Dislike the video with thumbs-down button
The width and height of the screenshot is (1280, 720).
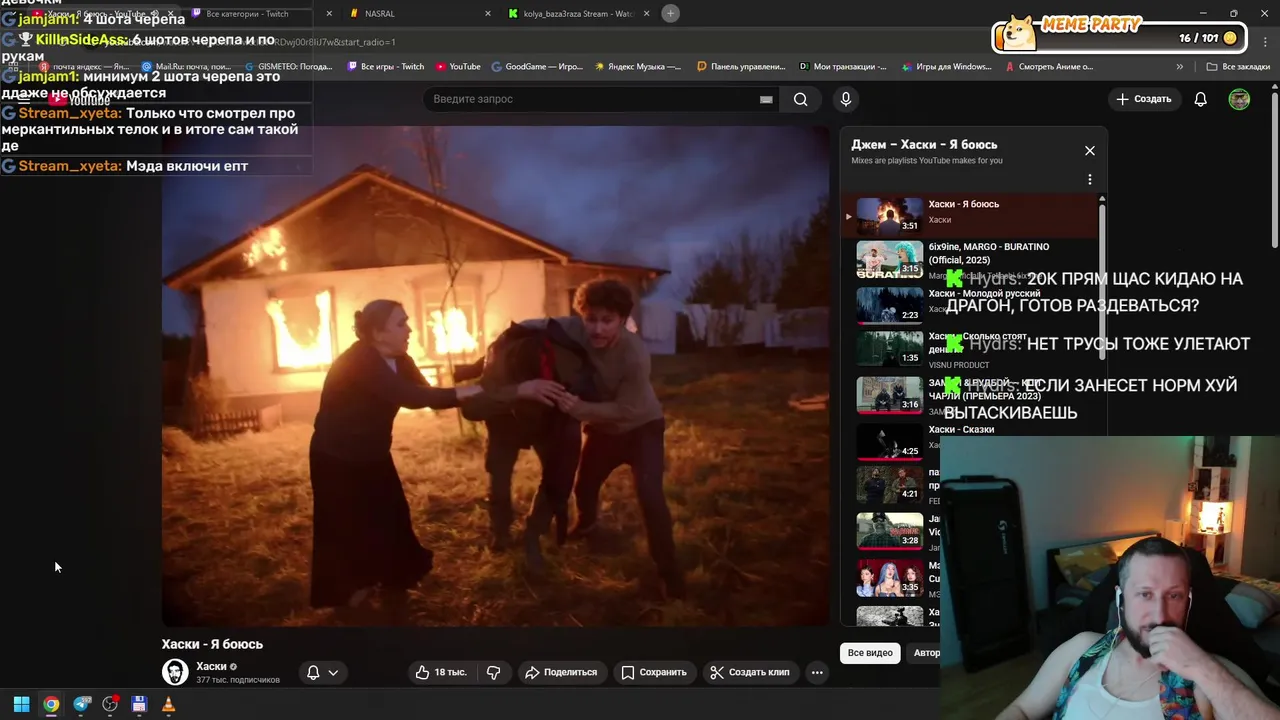coord(493,672)
